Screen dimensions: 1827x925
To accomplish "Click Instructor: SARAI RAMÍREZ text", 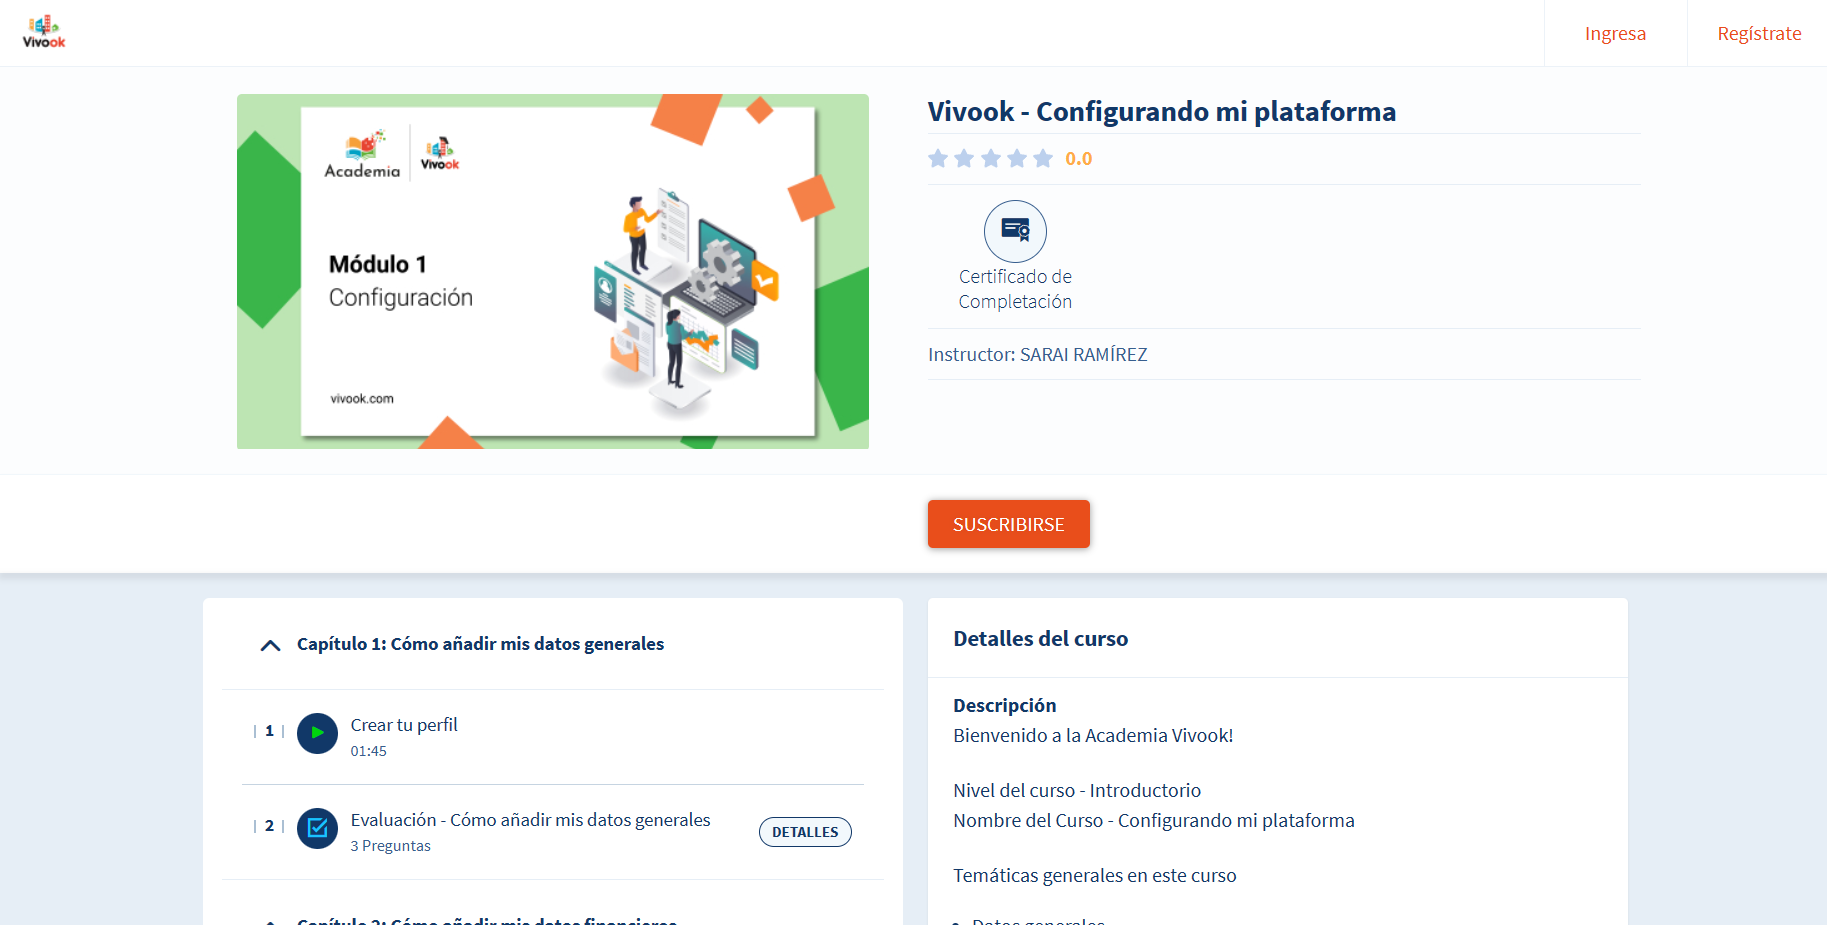I will (x=1038, y=355).
